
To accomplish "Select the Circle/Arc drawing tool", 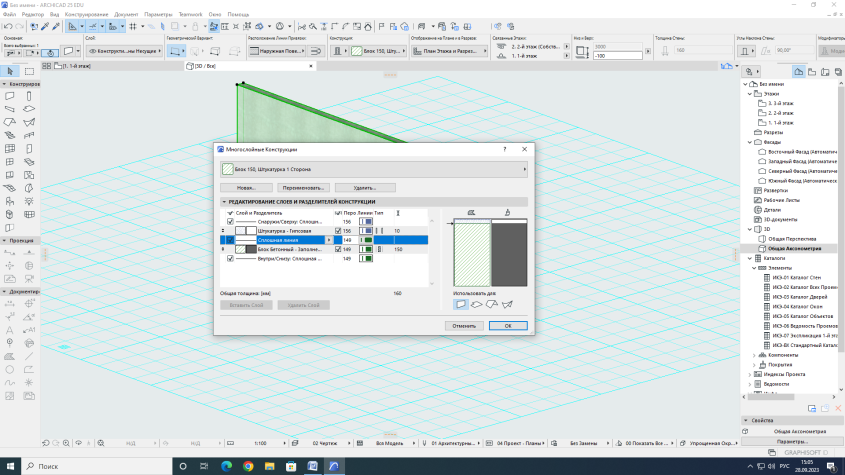I will 10,369.
